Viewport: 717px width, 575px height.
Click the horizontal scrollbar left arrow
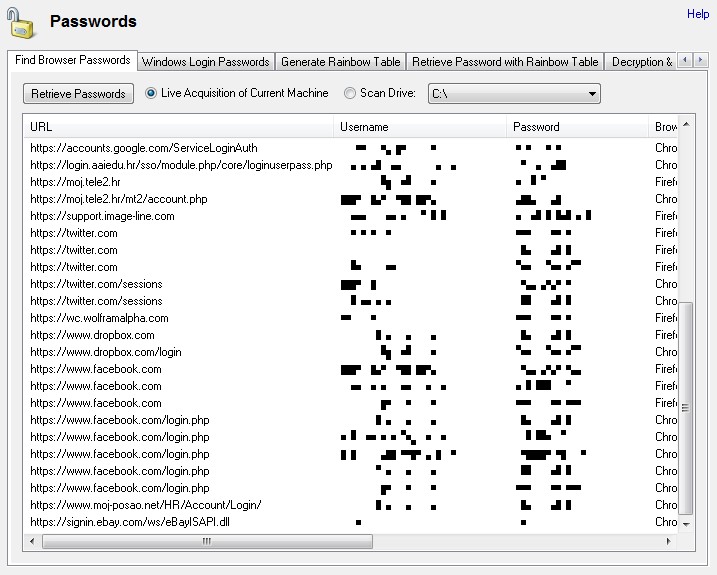(x=31, y=540)
